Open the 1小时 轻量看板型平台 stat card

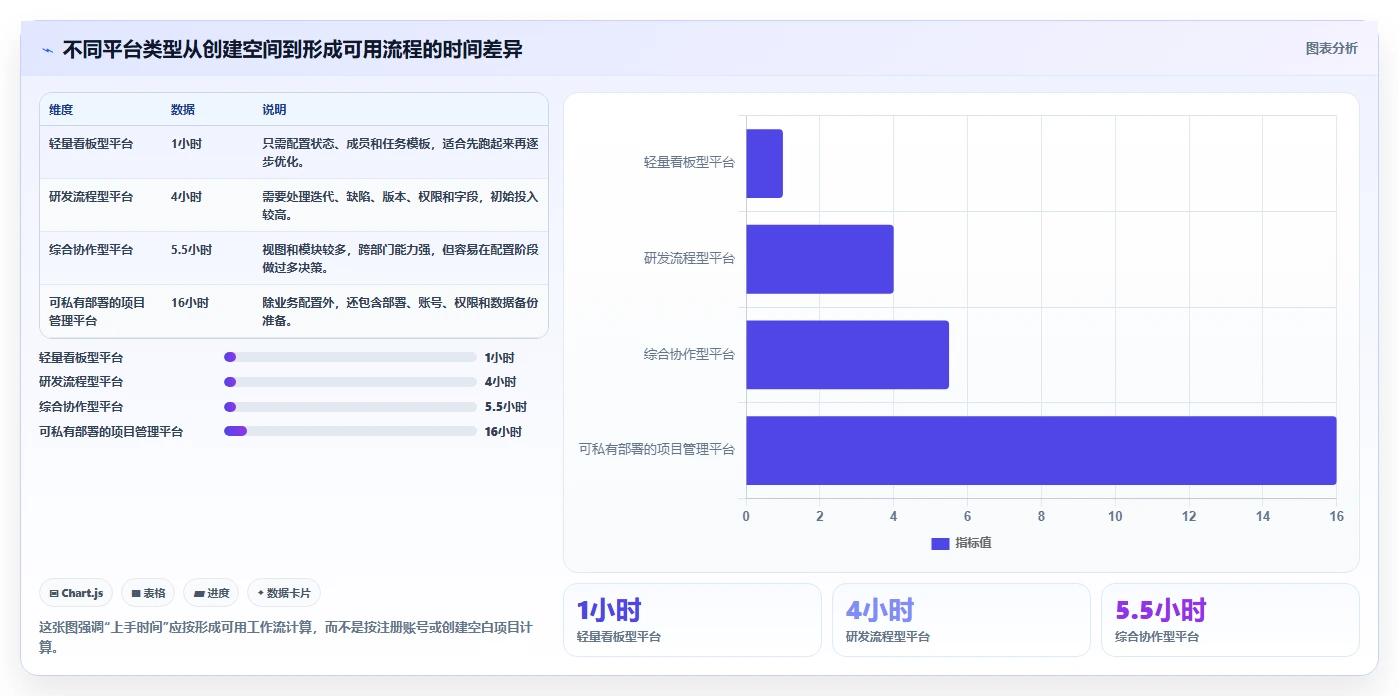[x=692, y=620]
